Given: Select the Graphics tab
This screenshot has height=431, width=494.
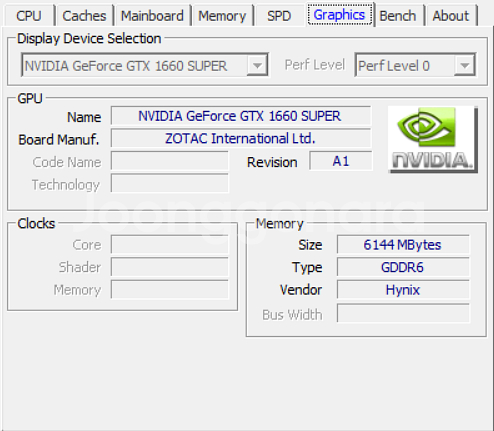Looking at the screenshot, I should [x=339, y=15].
